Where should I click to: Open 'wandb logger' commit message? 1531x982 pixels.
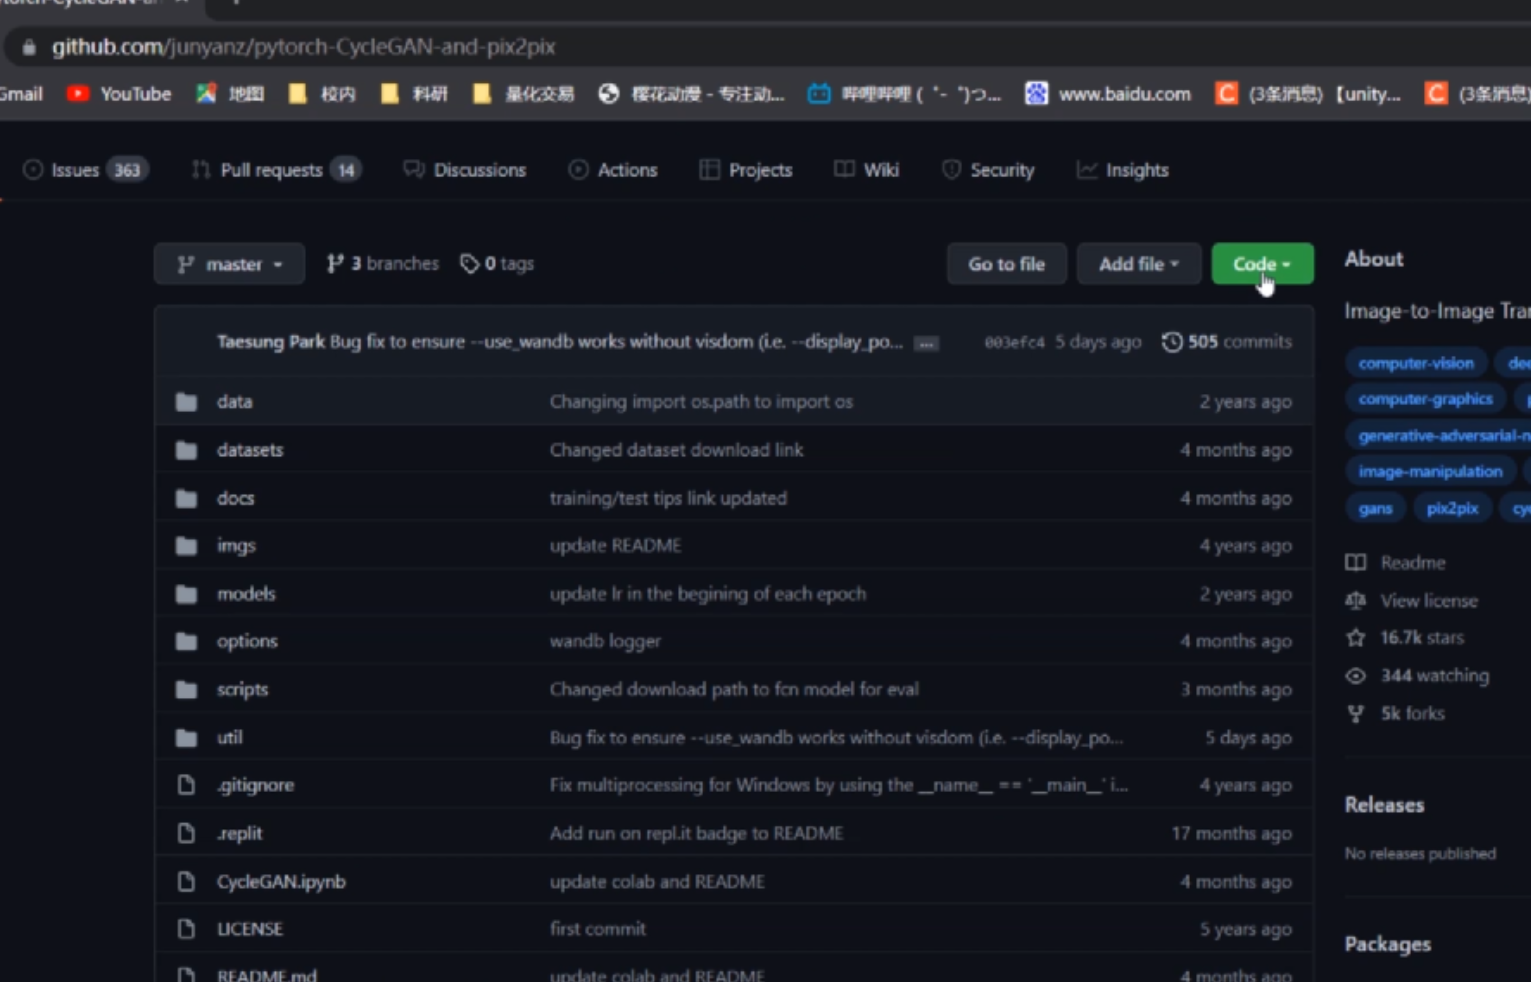tap(605, 641)
